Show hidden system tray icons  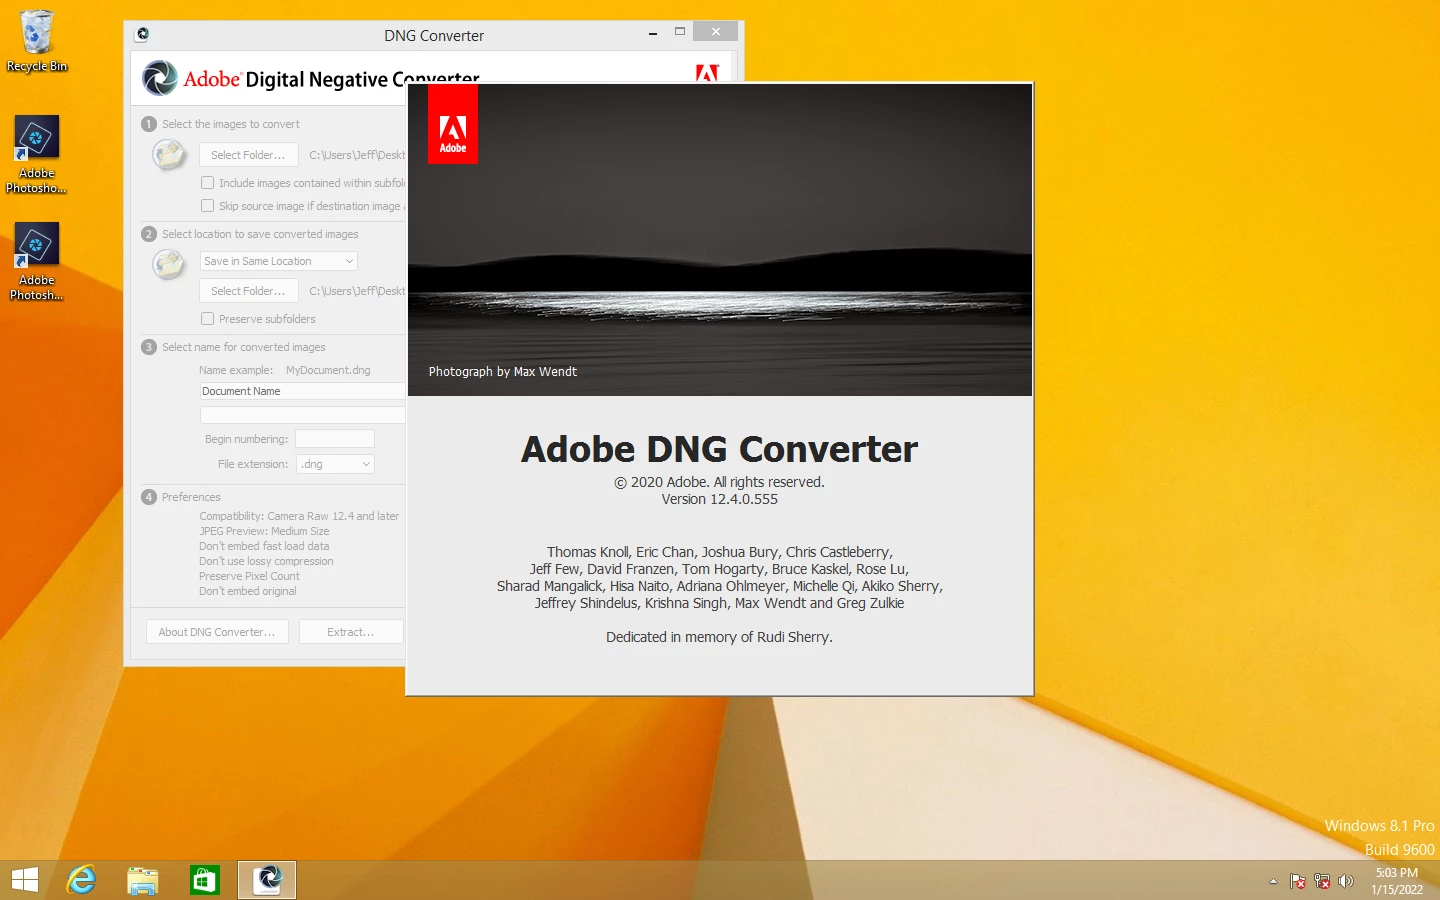click(1273, 881)
